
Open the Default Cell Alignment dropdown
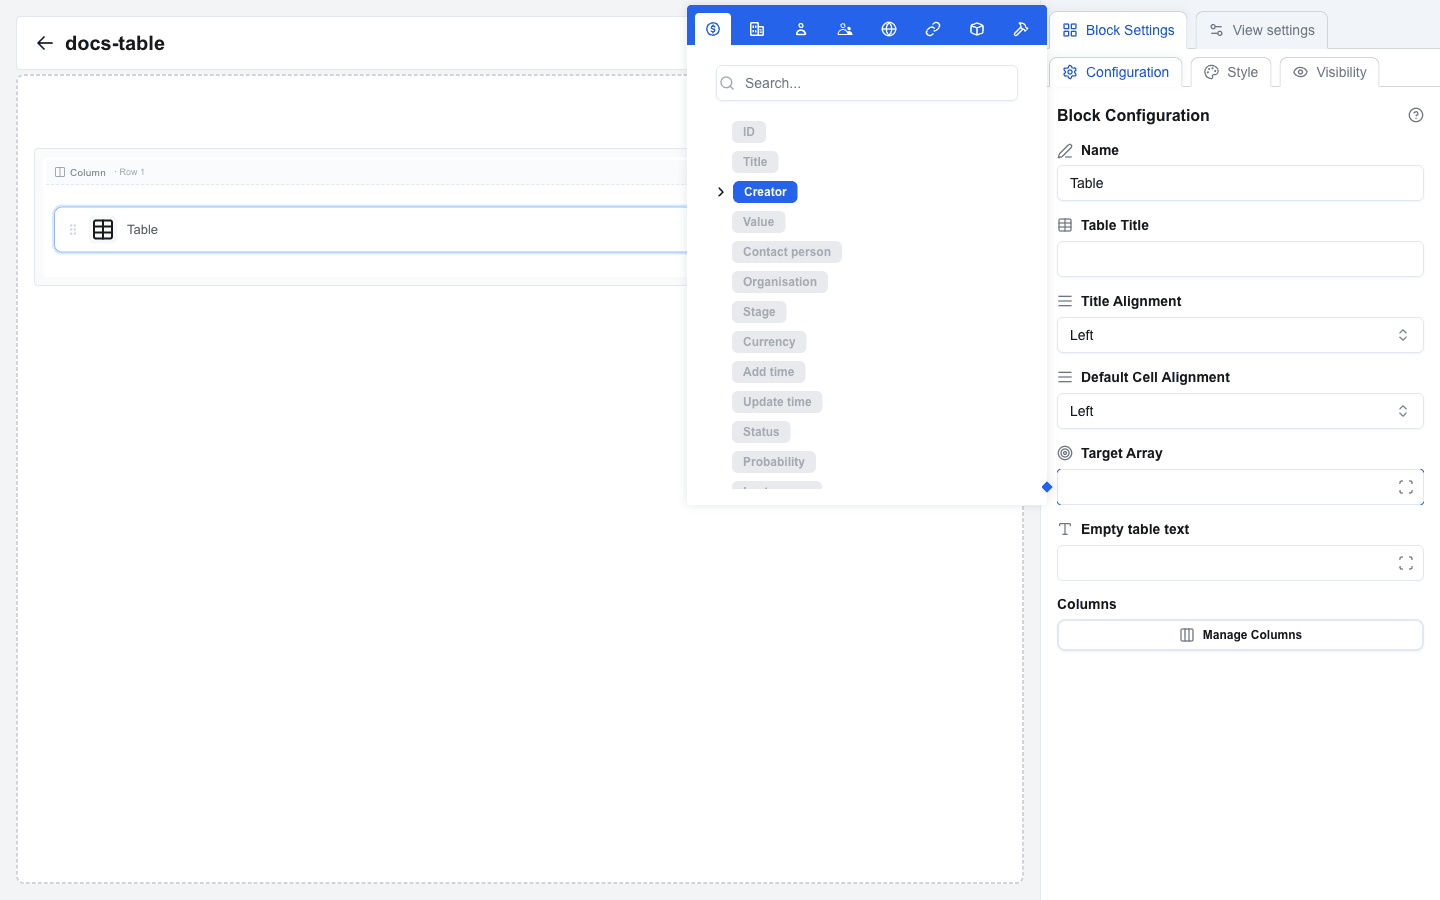click(x=1240, y=411)
